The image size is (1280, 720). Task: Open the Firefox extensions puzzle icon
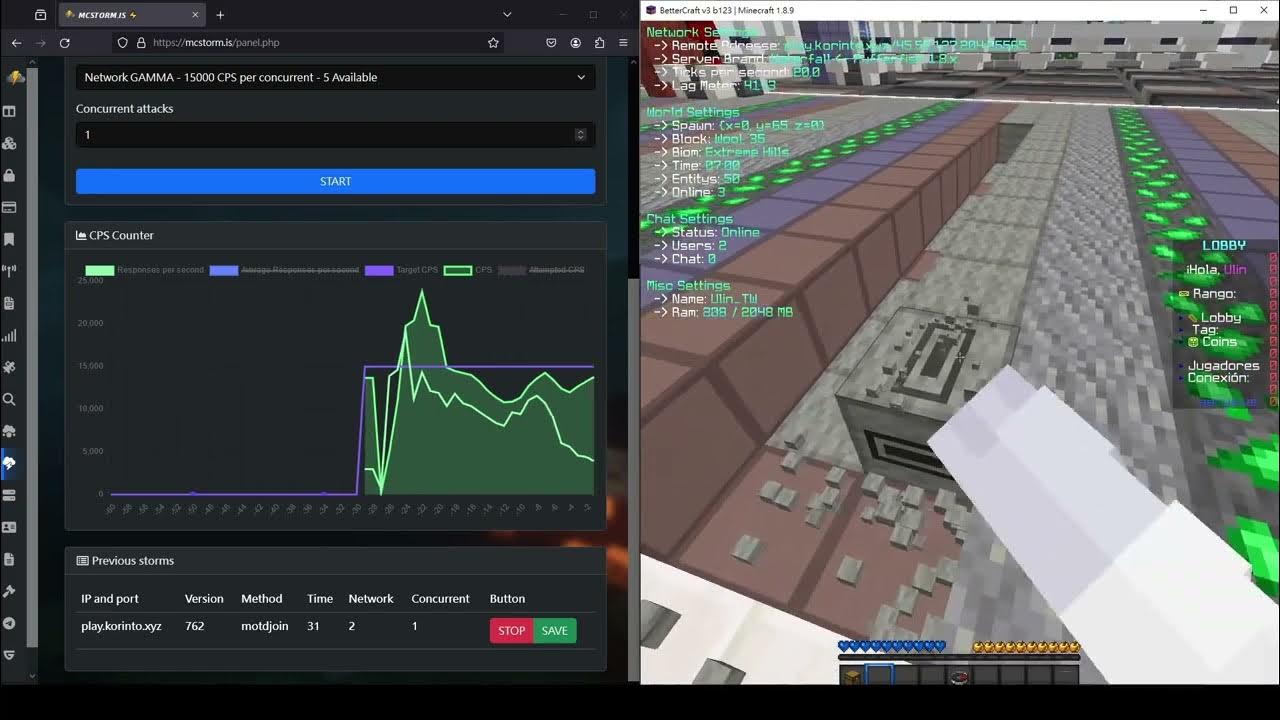600,43
